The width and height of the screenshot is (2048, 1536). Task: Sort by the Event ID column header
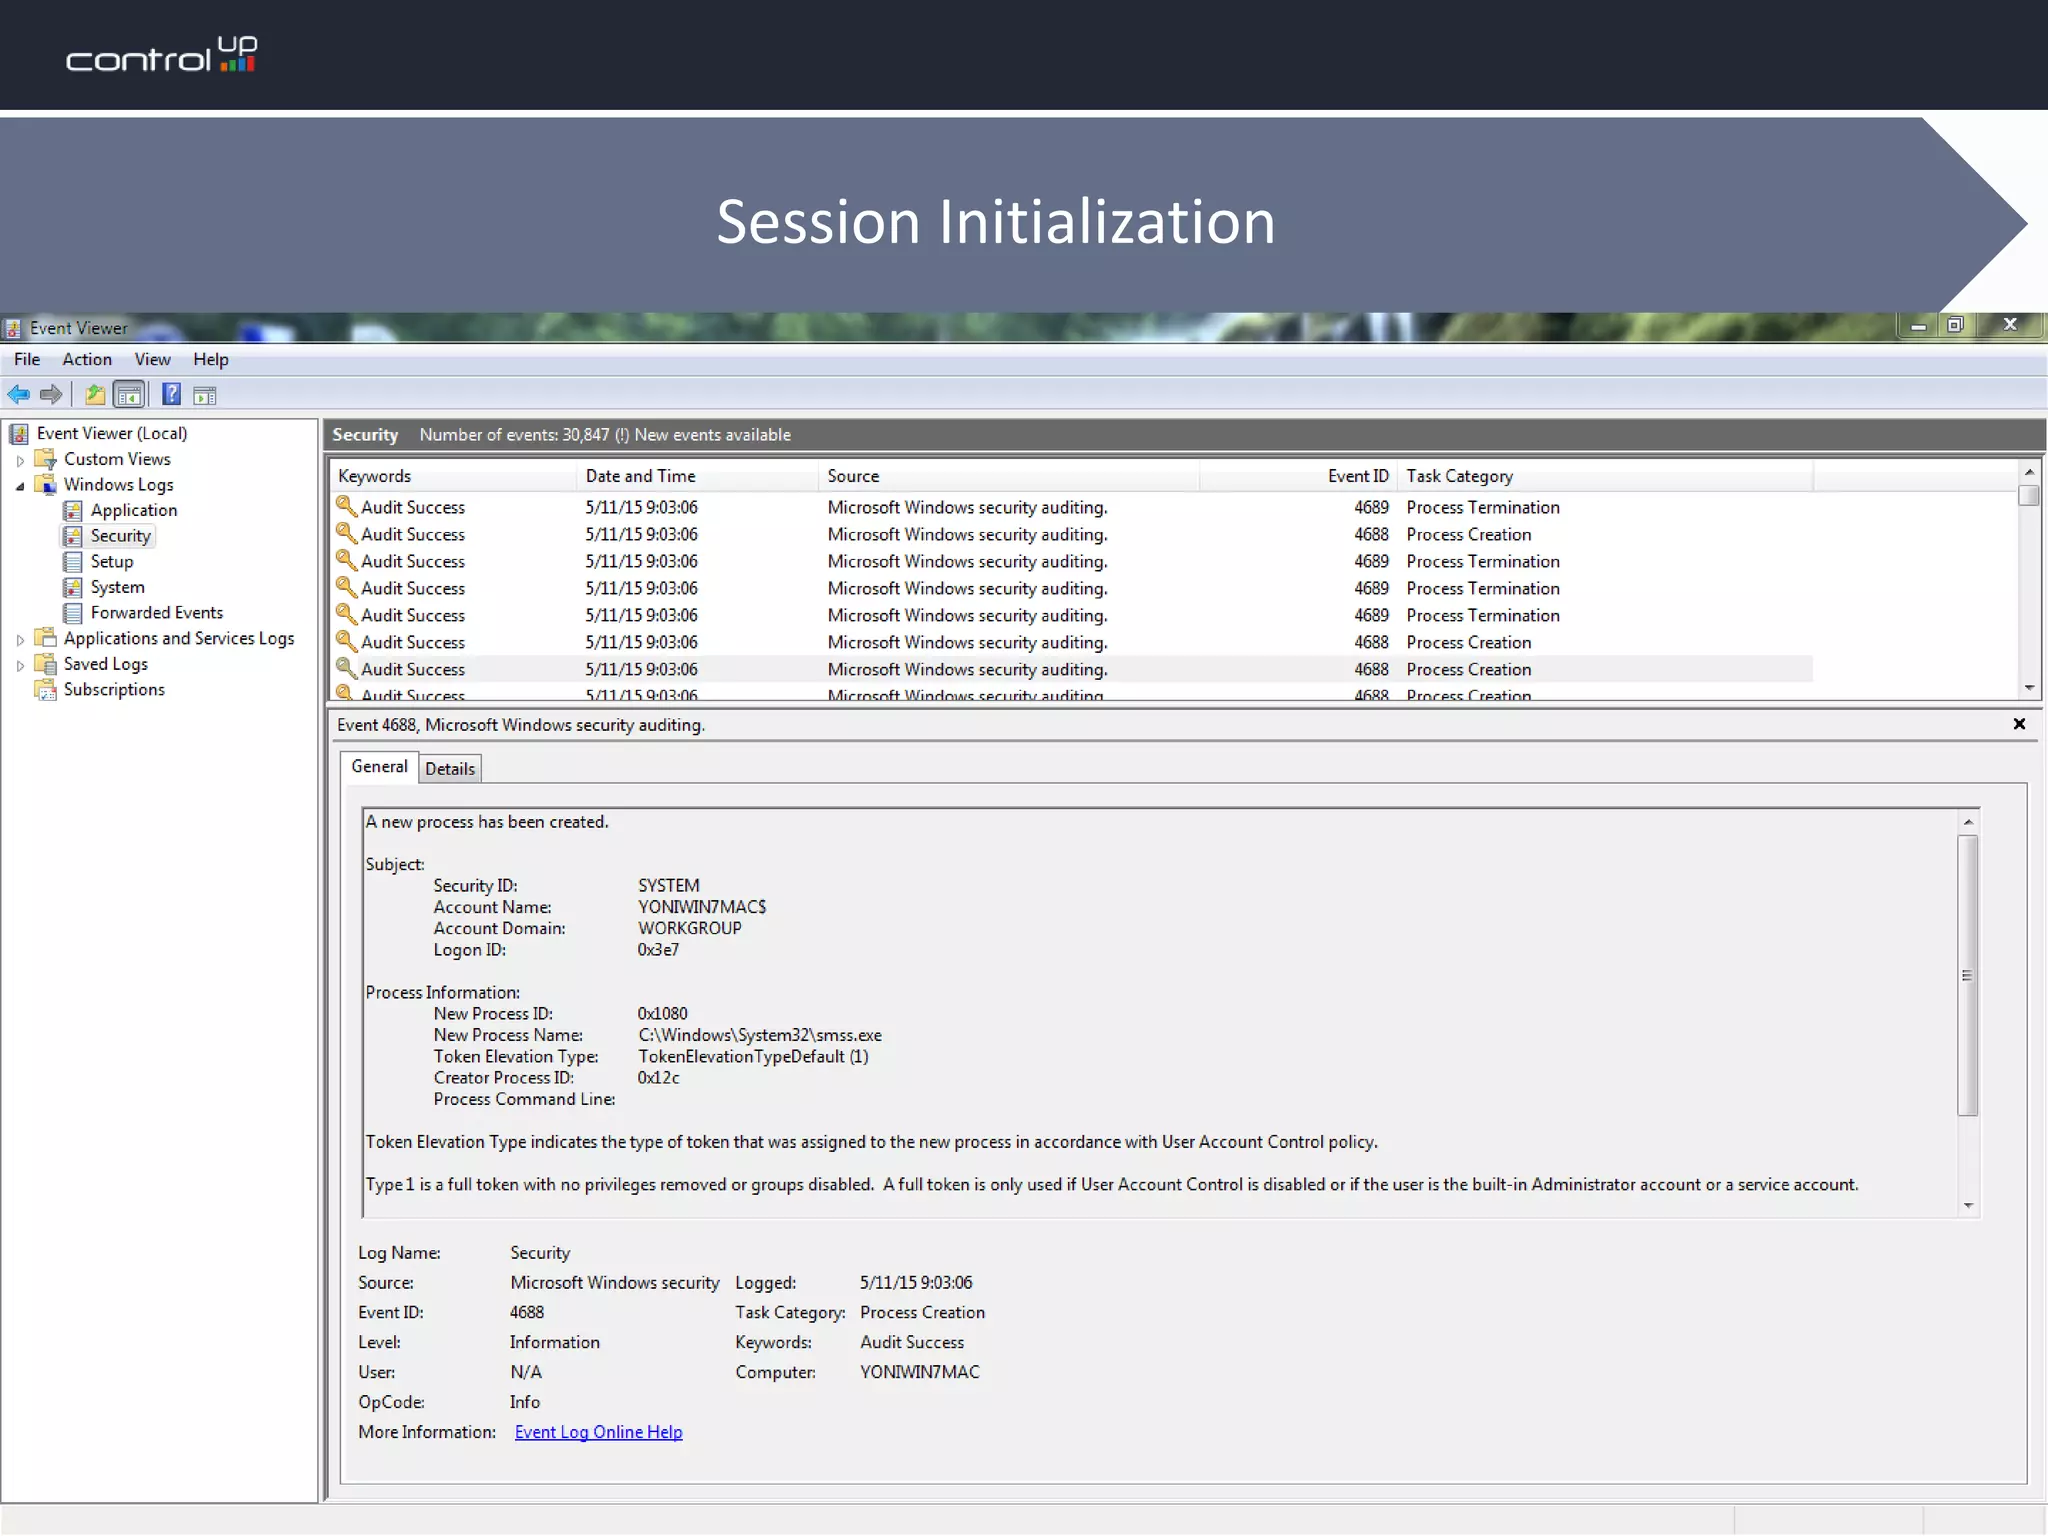coord(1297,476)
